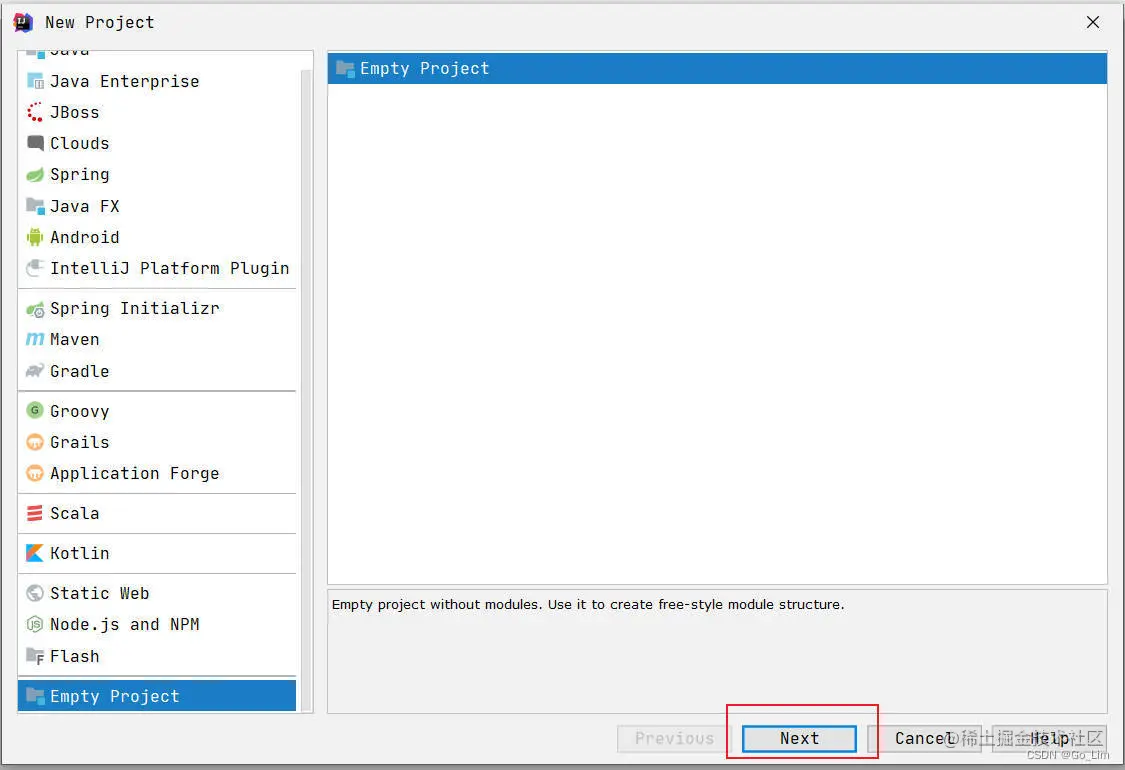Click the disabled Previous button
This screenshot has width=1125, height=770.
pyautogui.click(x=674, y=738)
